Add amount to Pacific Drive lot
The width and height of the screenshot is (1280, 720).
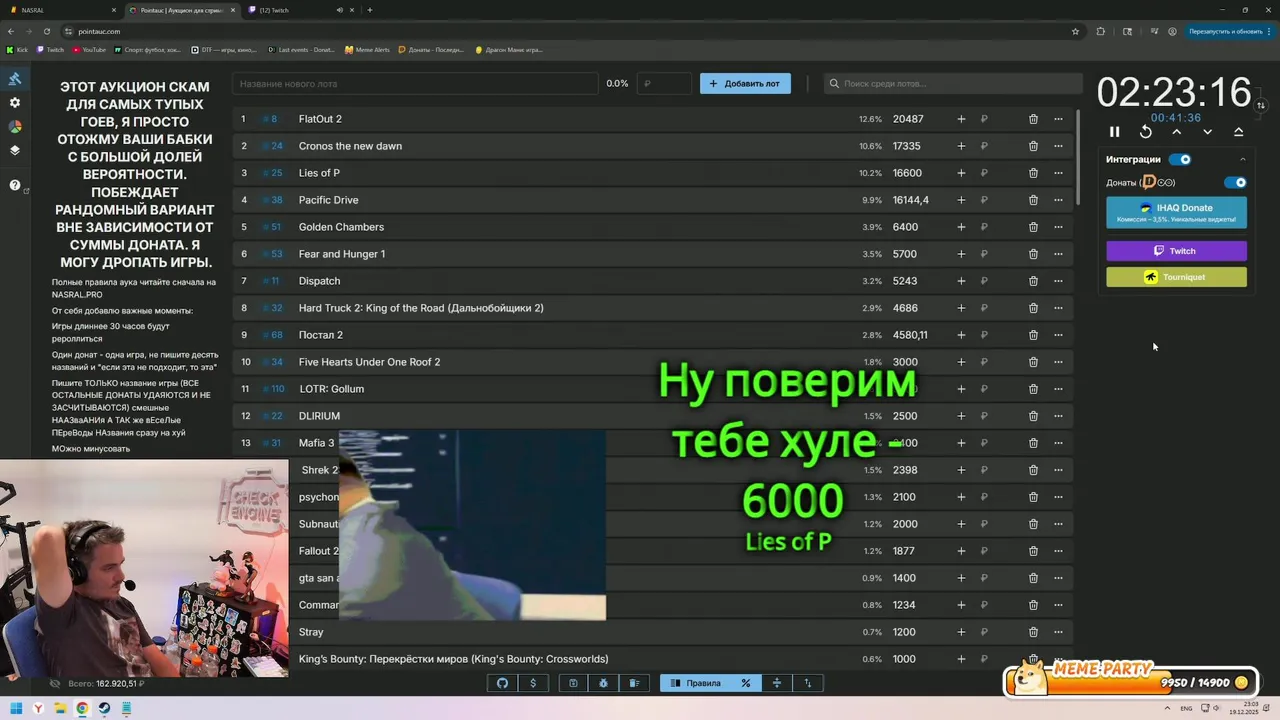tap(961, 200)
